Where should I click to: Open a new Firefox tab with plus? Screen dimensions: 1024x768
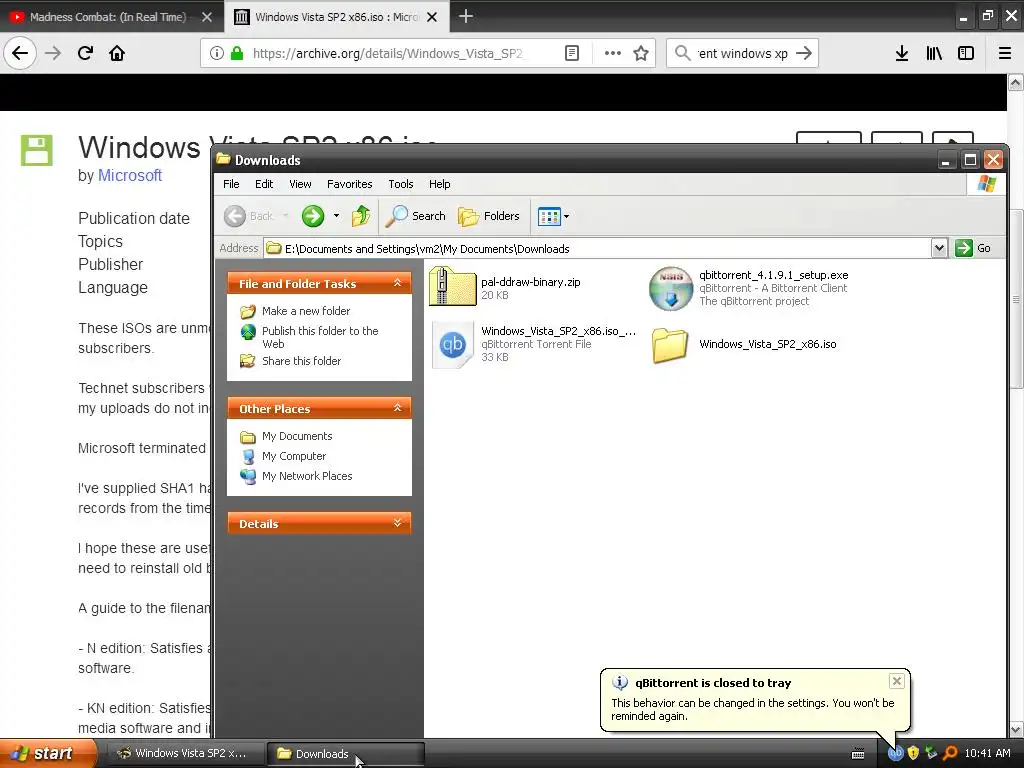(x=466, y=16)
